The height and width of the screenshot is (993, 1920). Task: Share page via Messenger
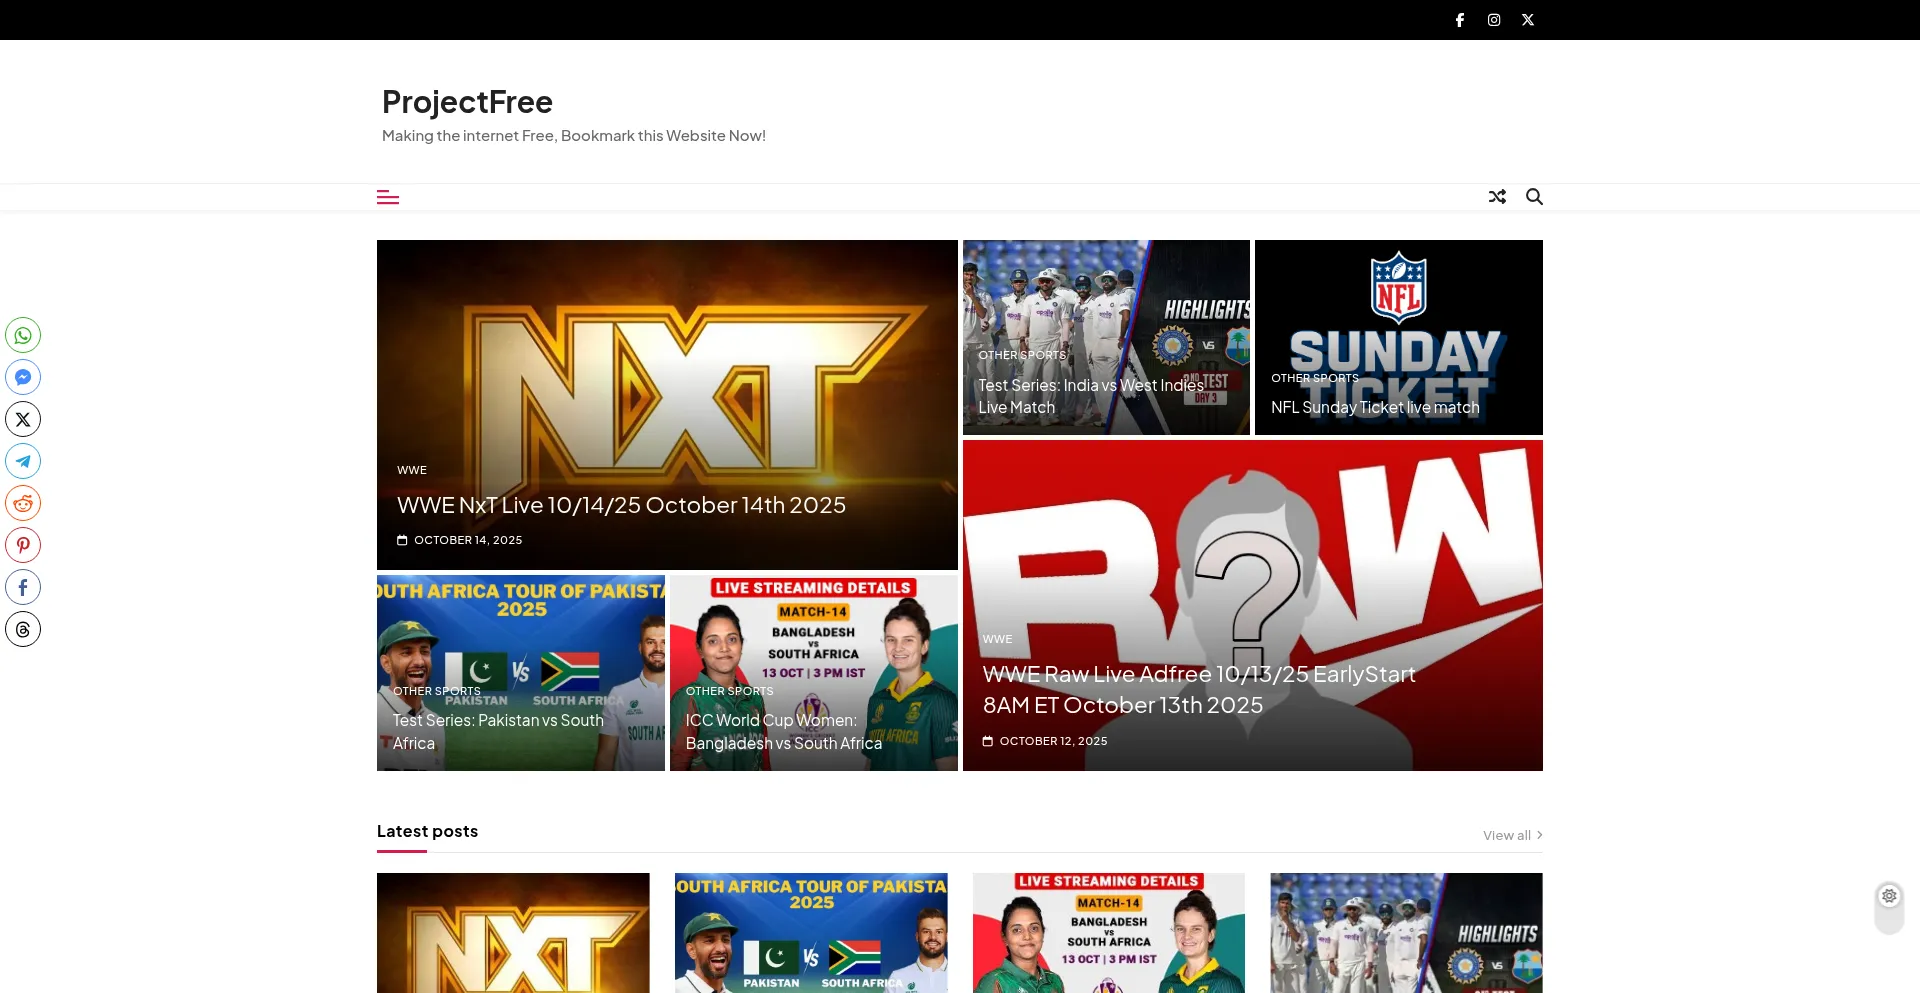point(23,377)
